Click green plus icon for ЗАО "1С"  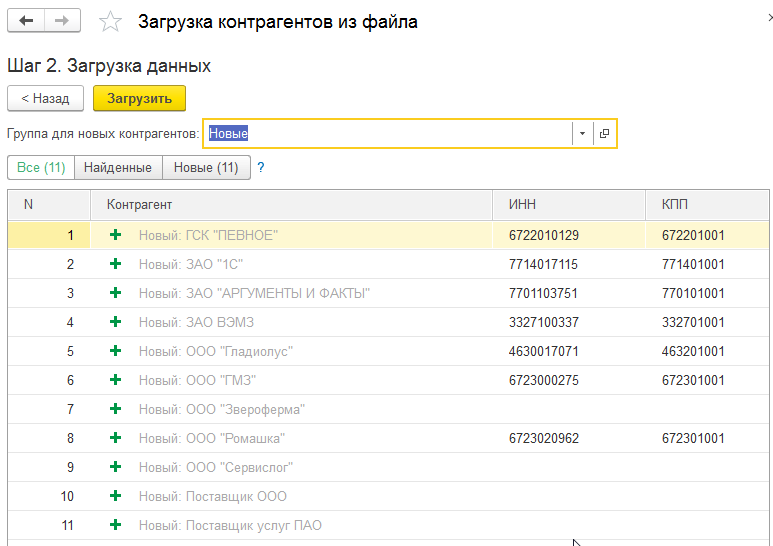(115, 264)
